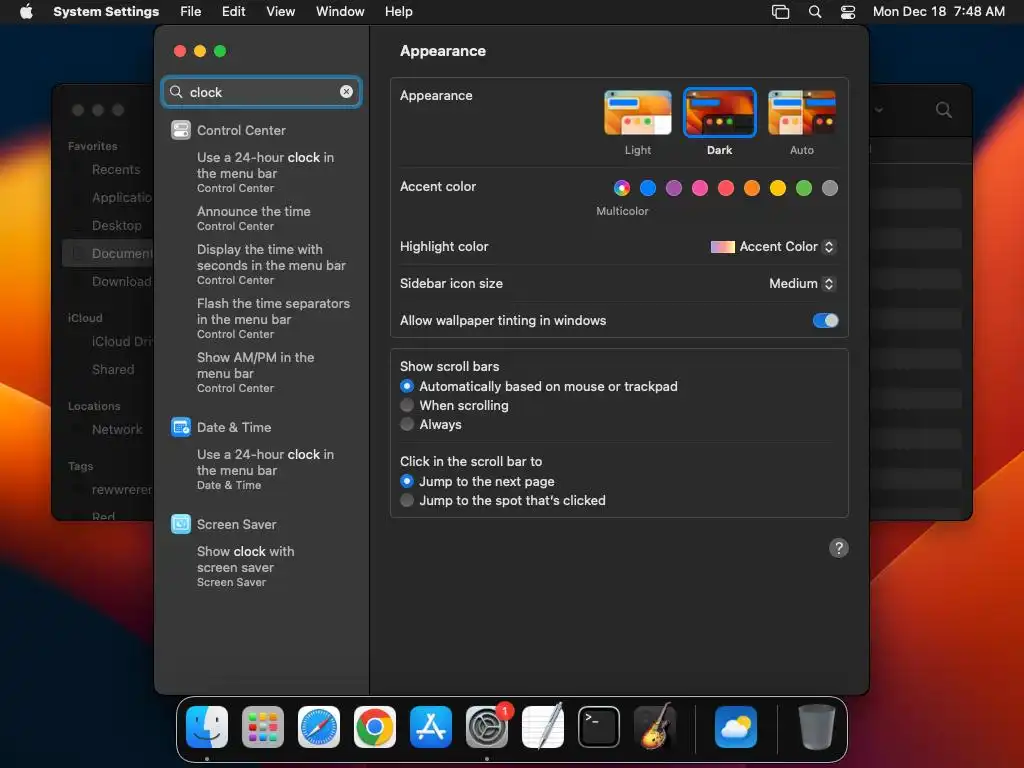
Task: Choose yellow accent color
Action: [x=778, y=188]
